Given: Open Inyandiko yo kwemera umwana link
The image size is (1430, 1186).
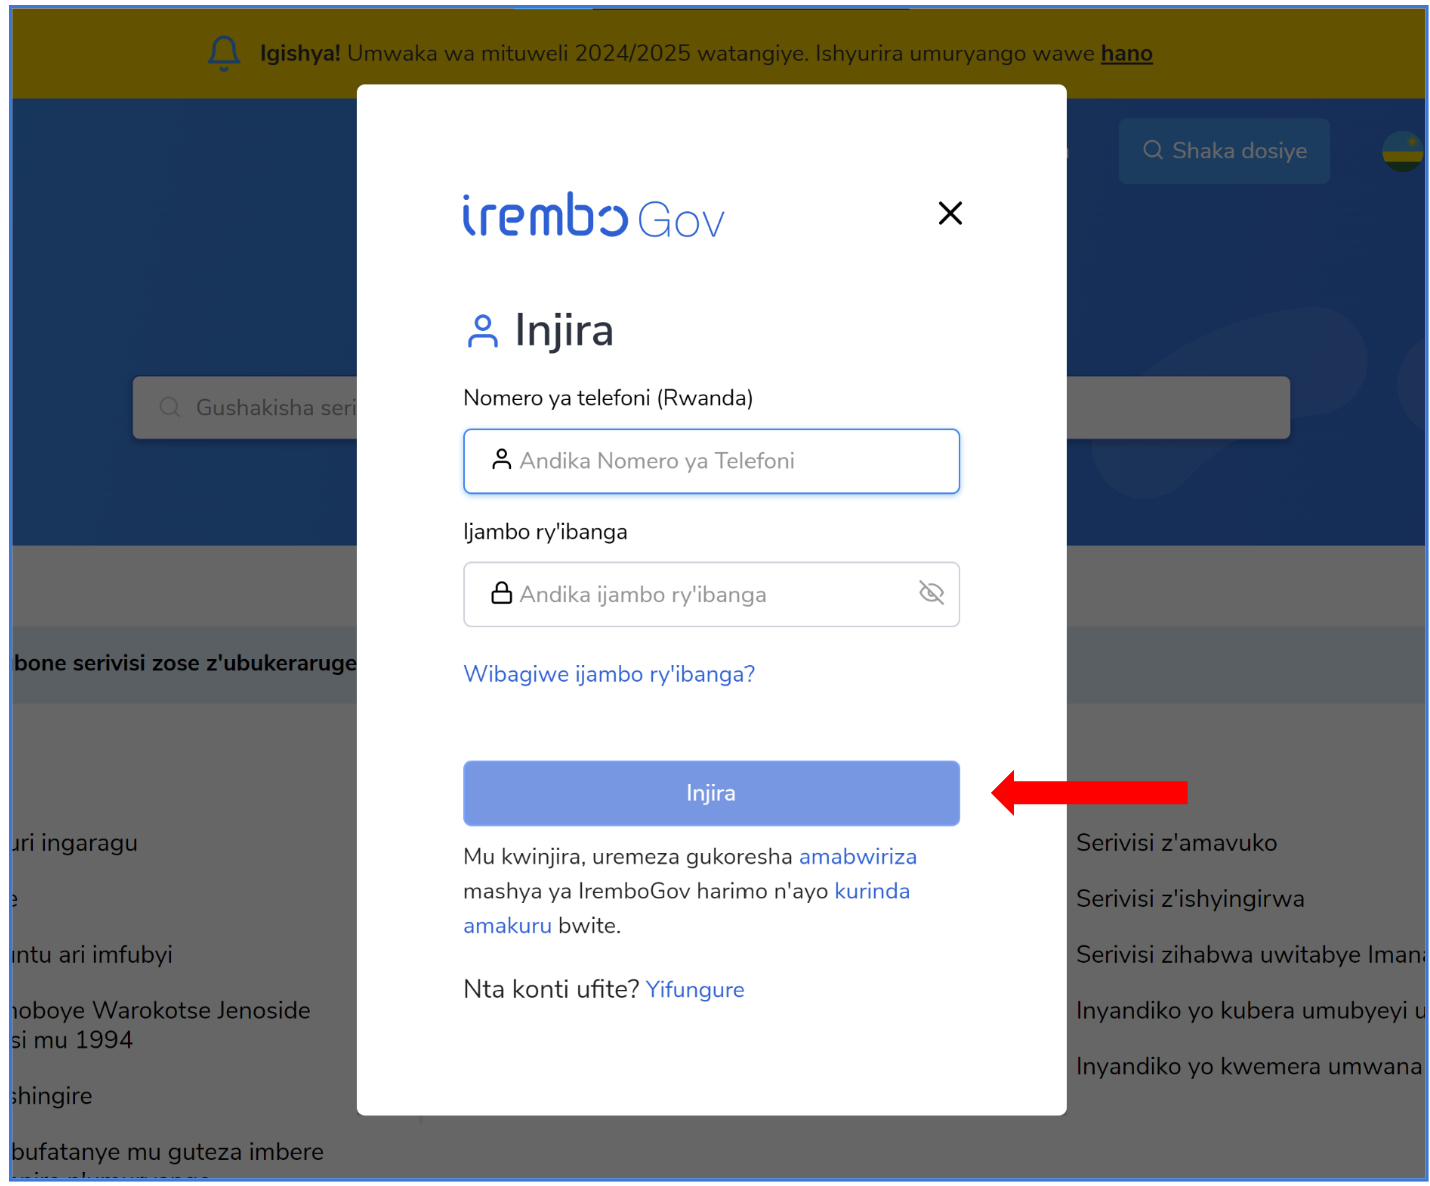Looking at the screenshot, I should click(x=1249, y=1067).
